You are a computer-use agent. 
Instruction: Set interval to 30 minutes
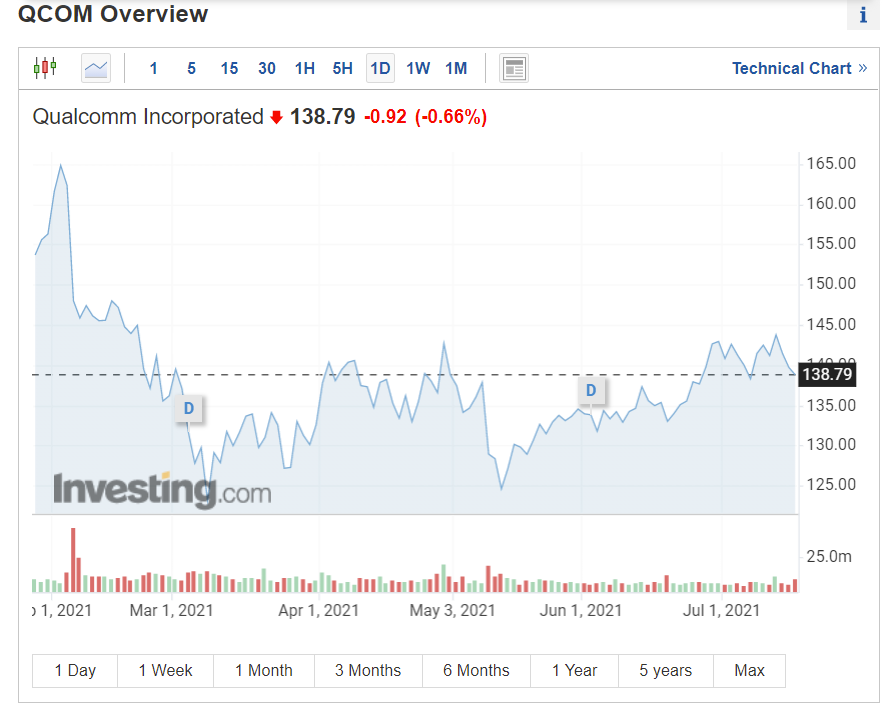point(267,68)
